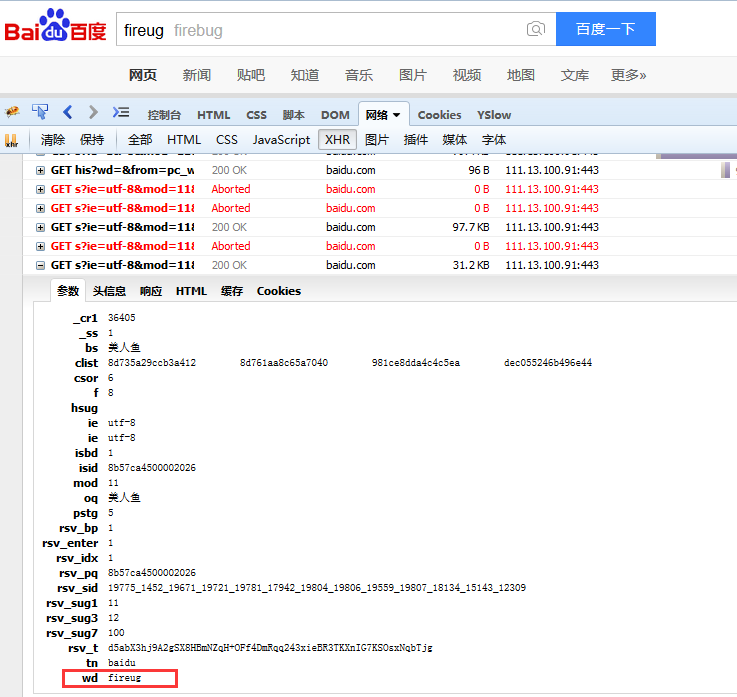Screen dimensions: 737x697
Task: Open the 贴吧 category
Action: [251, 75]
